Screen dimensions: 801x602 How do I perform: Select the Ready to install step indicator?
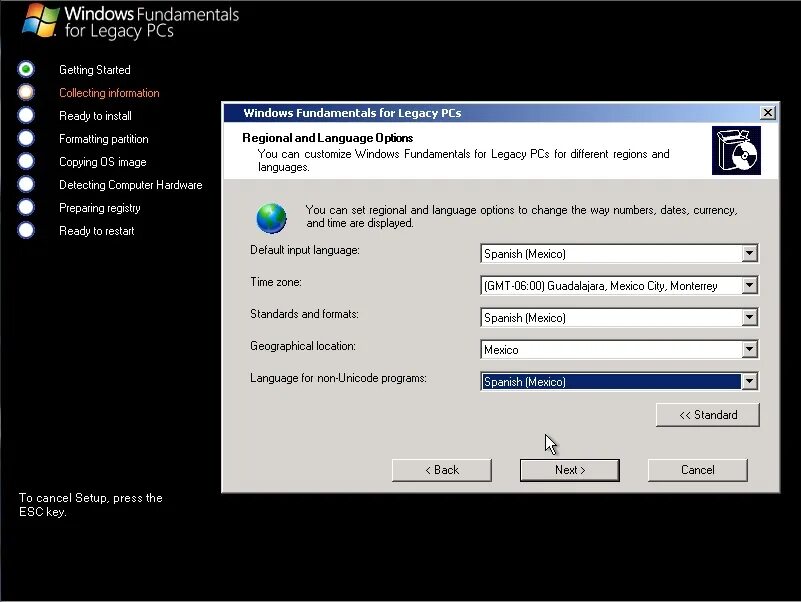click(26, 116)
